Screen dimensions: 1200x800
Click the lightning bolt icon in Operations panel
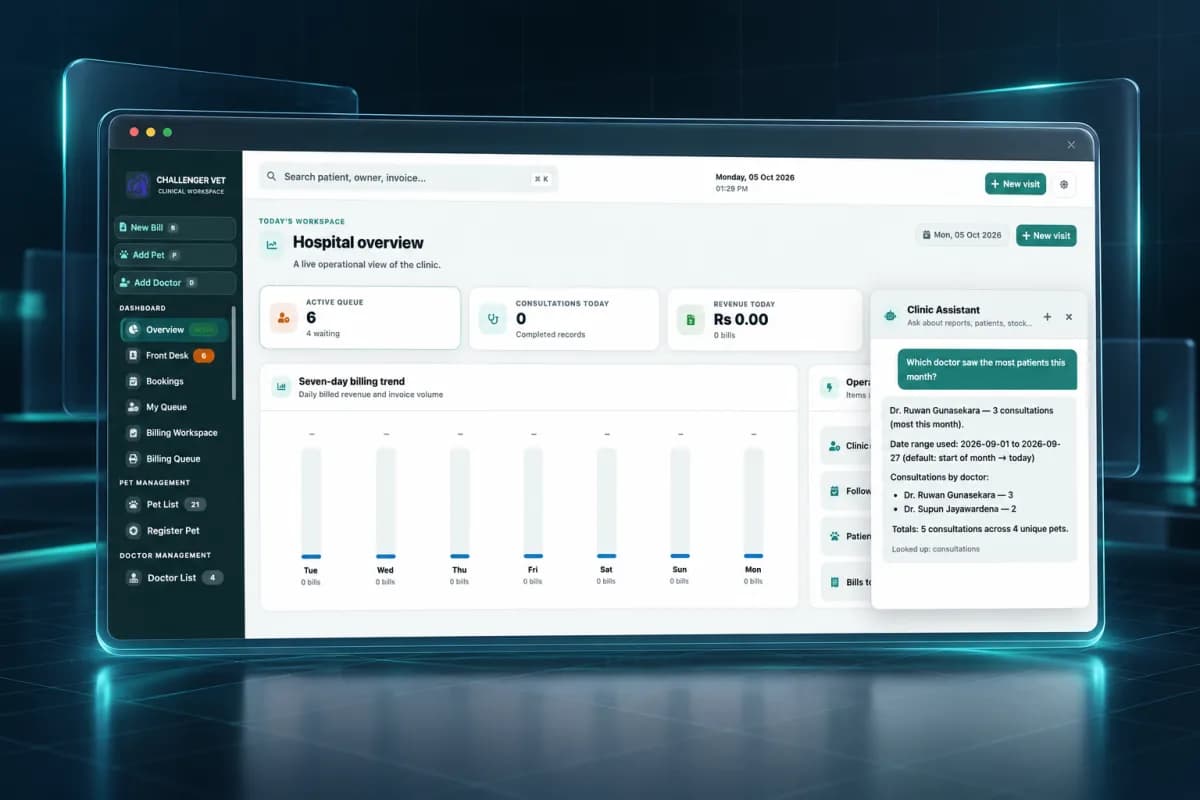(x=829, y=387)
